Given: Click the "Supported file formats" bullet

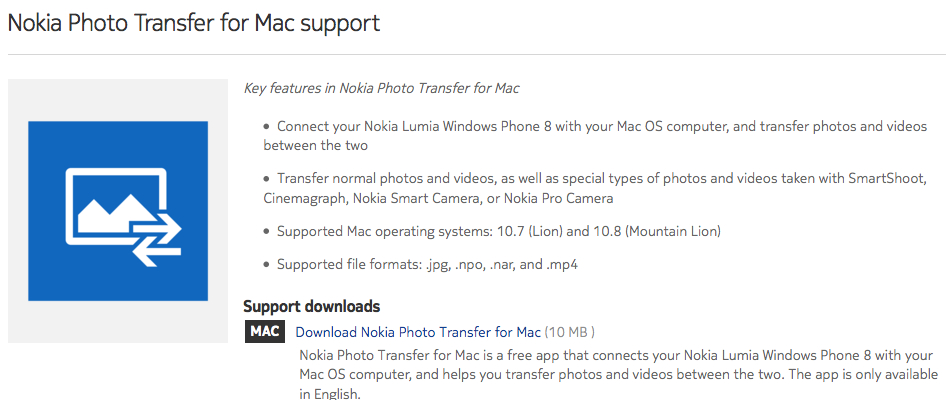Looking at the screenshot, I should point(427,265).
